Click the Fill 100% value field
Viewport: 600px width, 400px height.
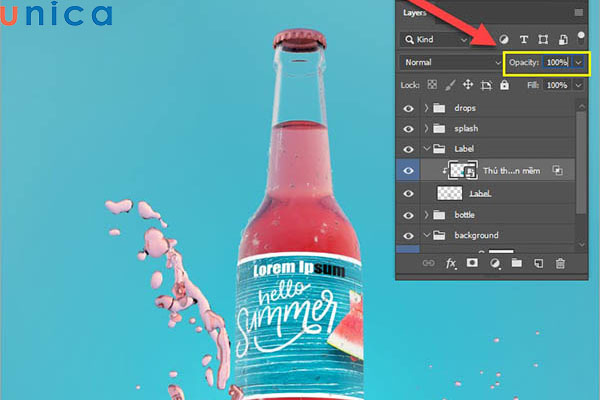click(x=557, y=85)
